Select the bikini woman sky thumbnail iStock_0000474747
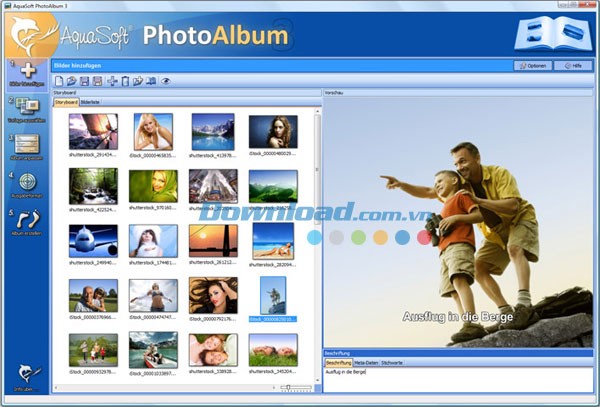This screenshot has width=600, height=407. [x=153, y=295]
